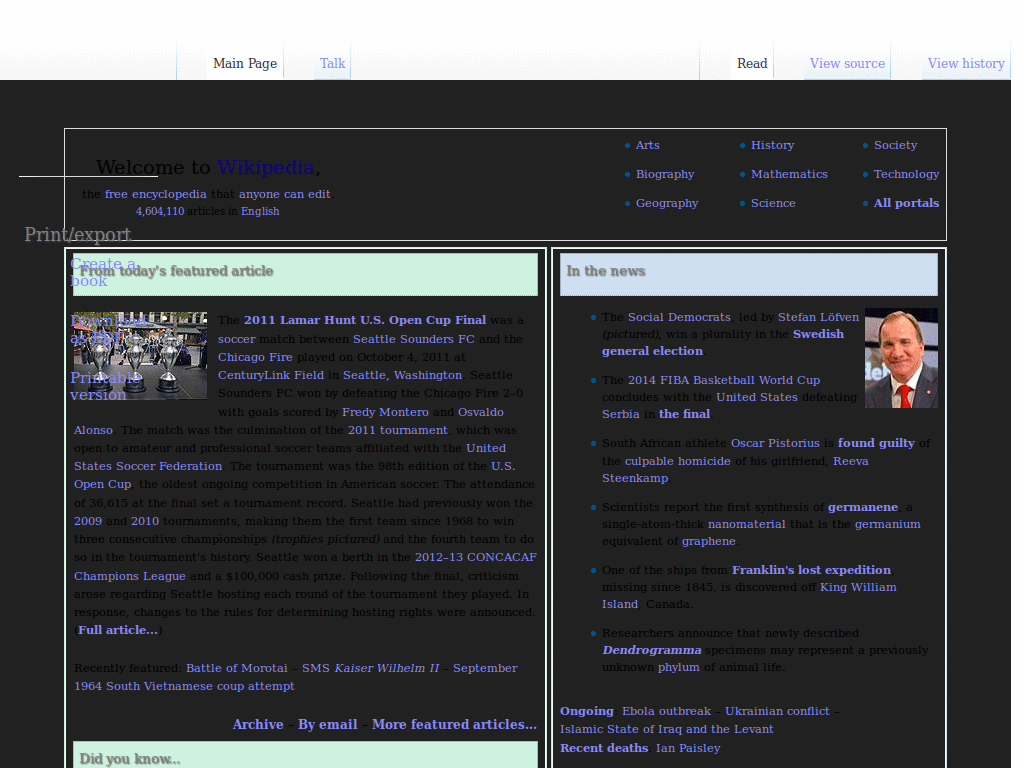1024x768 pixels.
Task: Click the Ebola outbreak link
Action: pos(666,711)
